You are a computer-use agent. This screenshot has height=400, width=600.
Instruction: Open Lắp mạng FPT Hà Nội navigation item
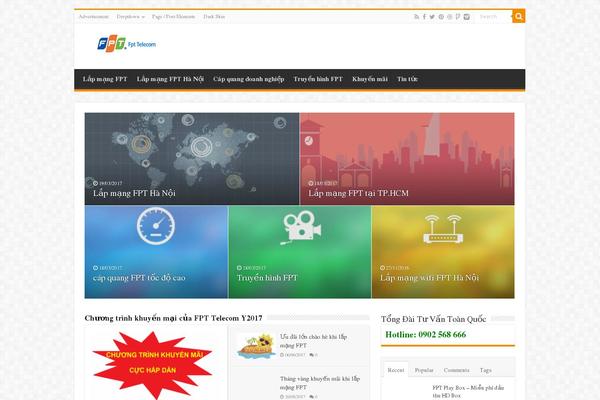tap(170, 79)
